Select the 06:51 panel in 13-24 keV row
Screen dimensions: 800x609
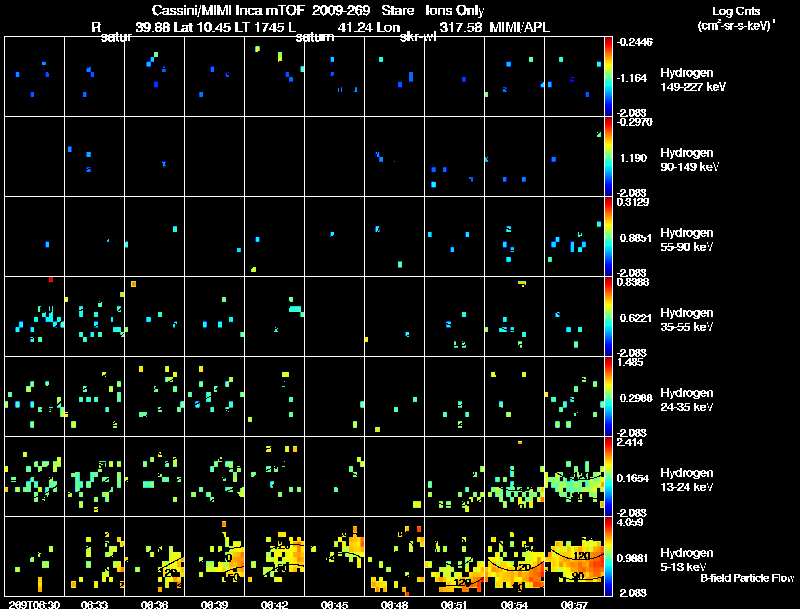pos(454,476)
